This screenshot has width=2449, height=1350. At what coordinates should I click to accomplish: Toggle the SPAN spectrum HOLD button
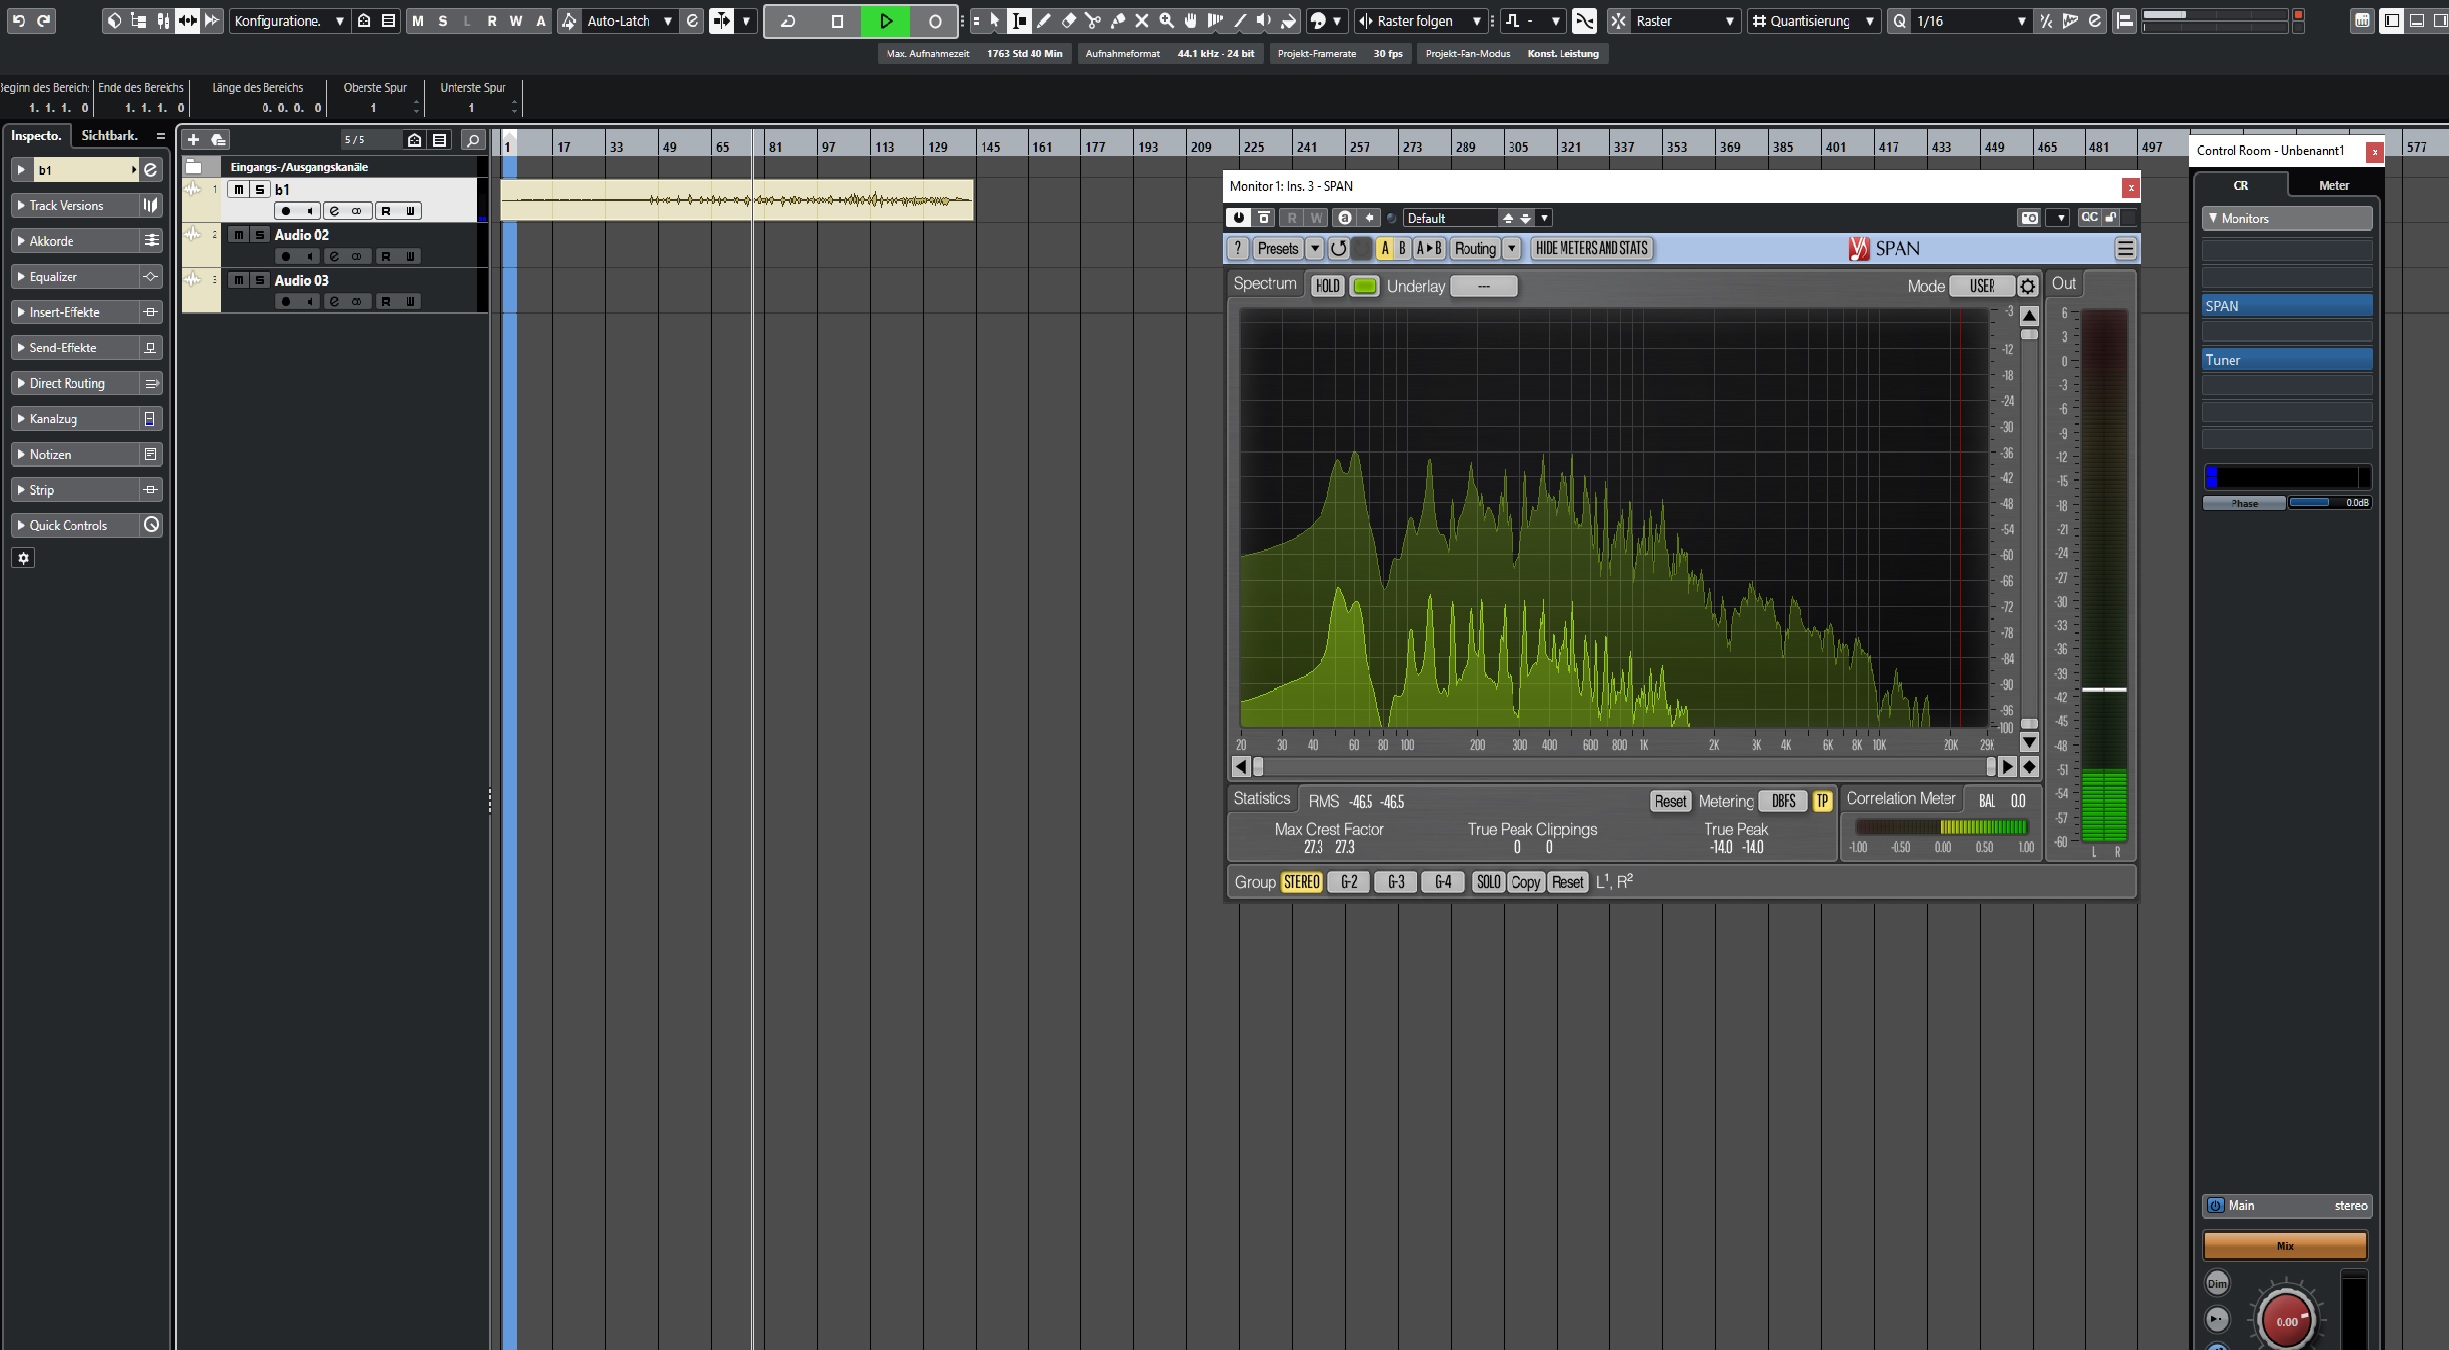pos(1327,286)
